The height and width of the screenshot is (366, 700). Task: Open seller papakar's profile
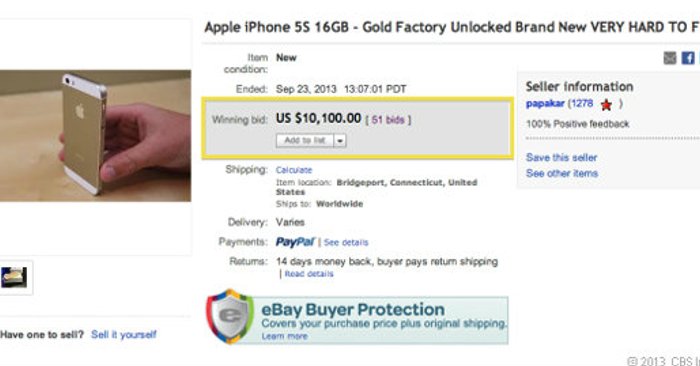[x=545, y=104]
